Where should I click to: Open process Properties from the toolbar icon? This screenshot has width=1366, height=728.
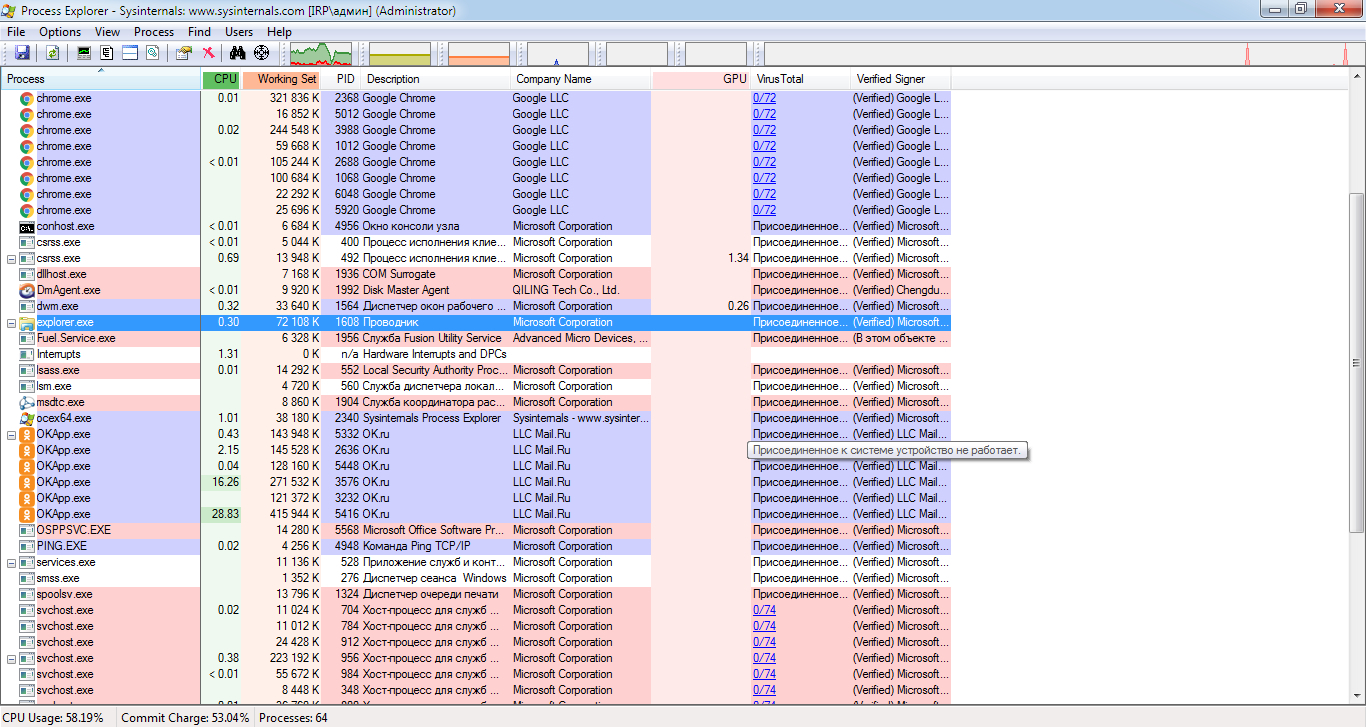click(184, 53)
